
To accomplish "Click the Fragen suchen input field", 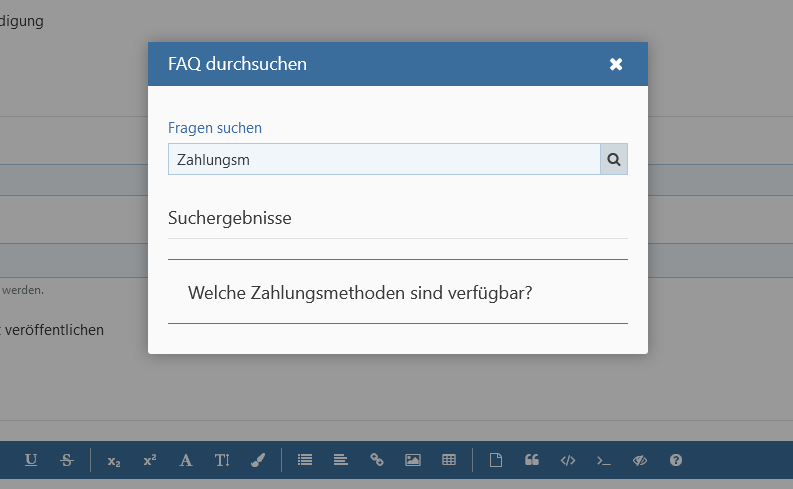I will pos(383,159).
